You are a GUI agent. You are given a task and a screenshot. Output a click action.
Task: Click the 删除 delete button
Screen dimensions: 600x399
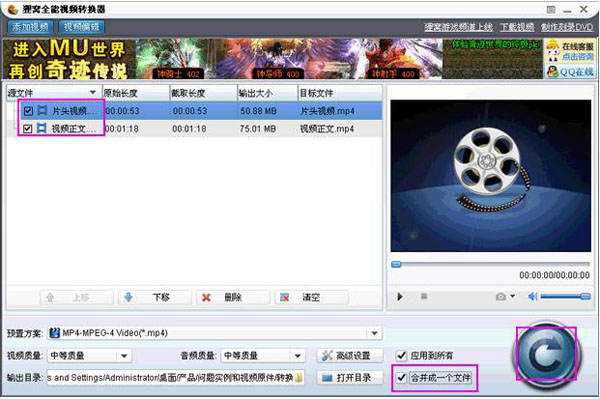(x=233, y=297)
